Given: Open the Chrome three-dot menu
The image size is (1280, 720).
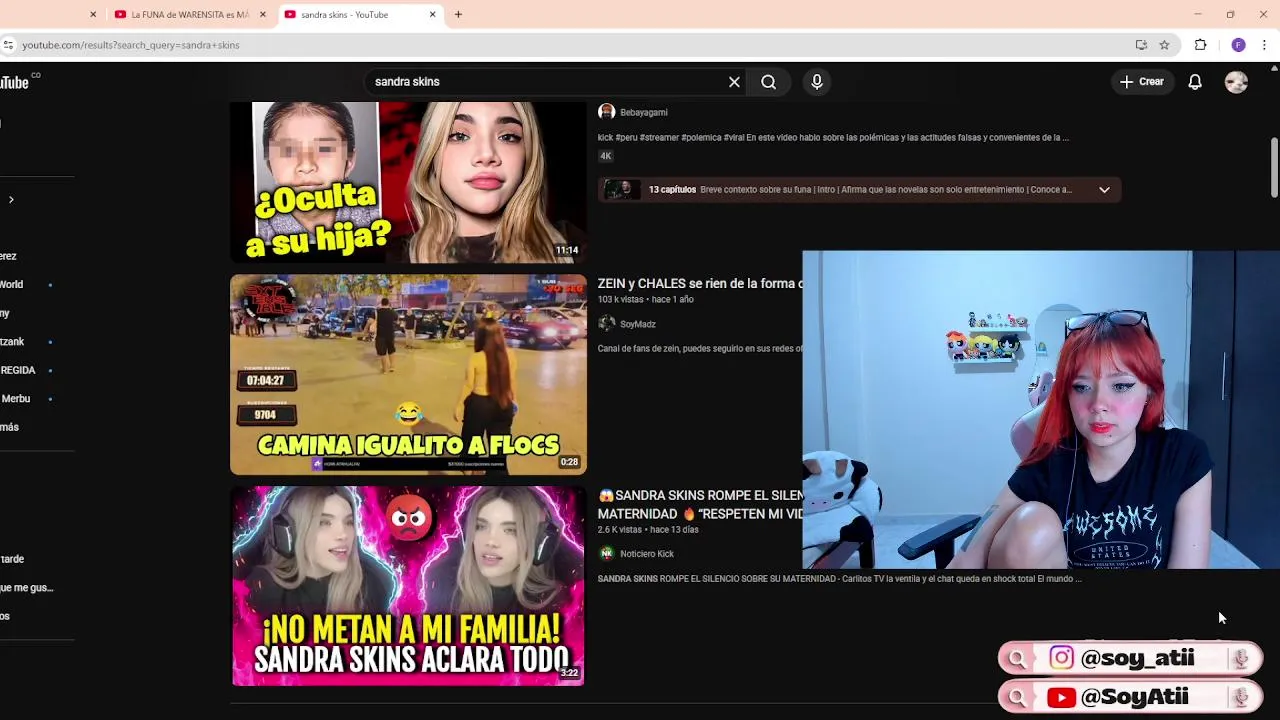Looking at the screenshot, I should coord(1265,45).
